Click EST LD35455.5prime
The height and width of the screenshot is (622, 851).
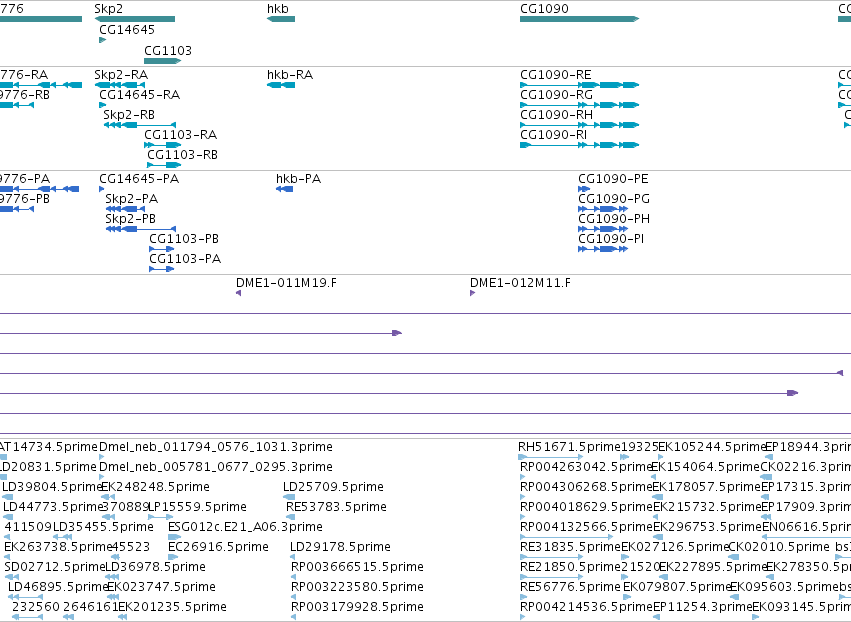point(103,526)
